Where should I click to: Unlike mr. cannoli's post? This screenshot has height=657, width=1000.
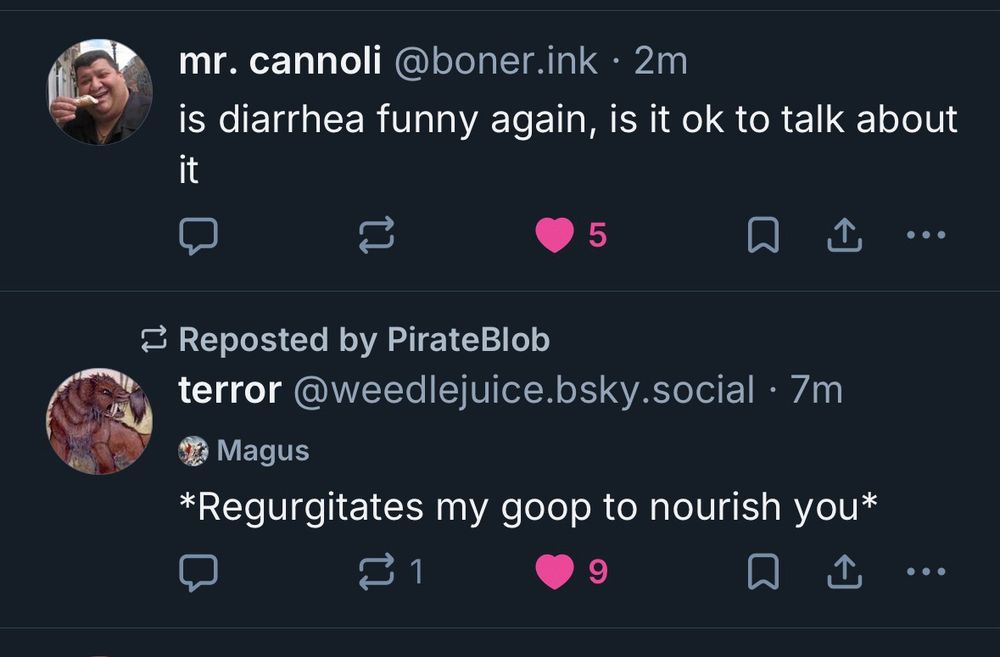click(553, 234)
